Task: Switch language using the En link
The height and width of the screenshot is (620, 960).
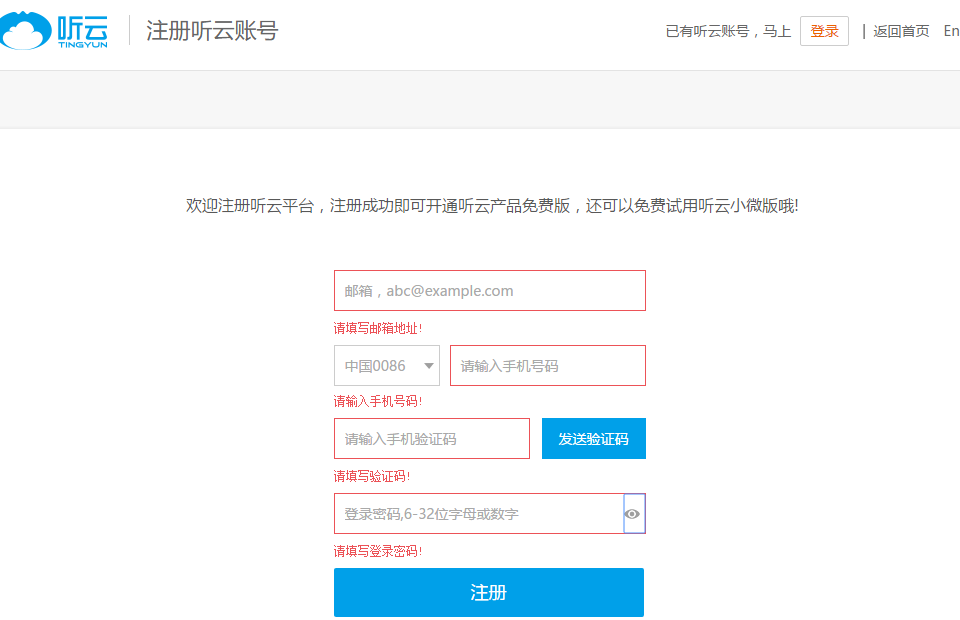Action: 950,31
